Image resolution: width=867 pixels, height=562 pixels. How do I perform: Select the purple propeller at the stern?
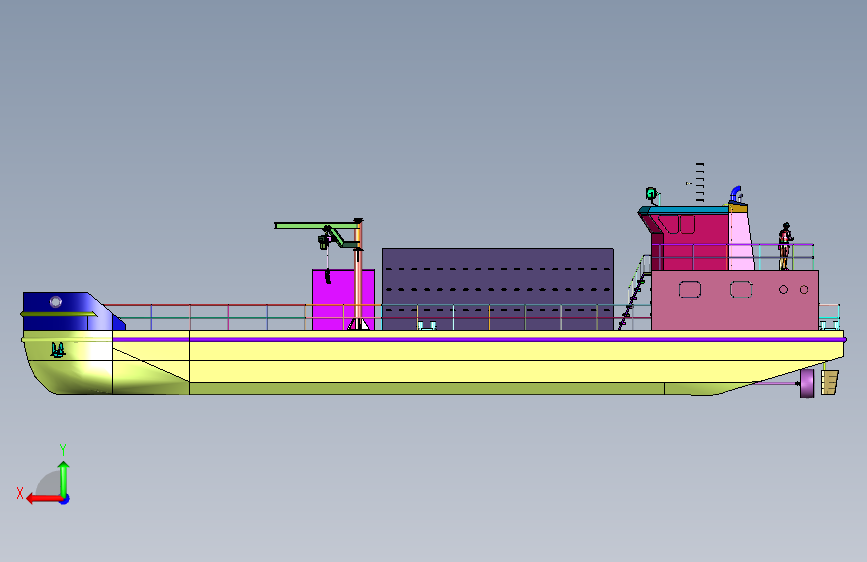807,383
